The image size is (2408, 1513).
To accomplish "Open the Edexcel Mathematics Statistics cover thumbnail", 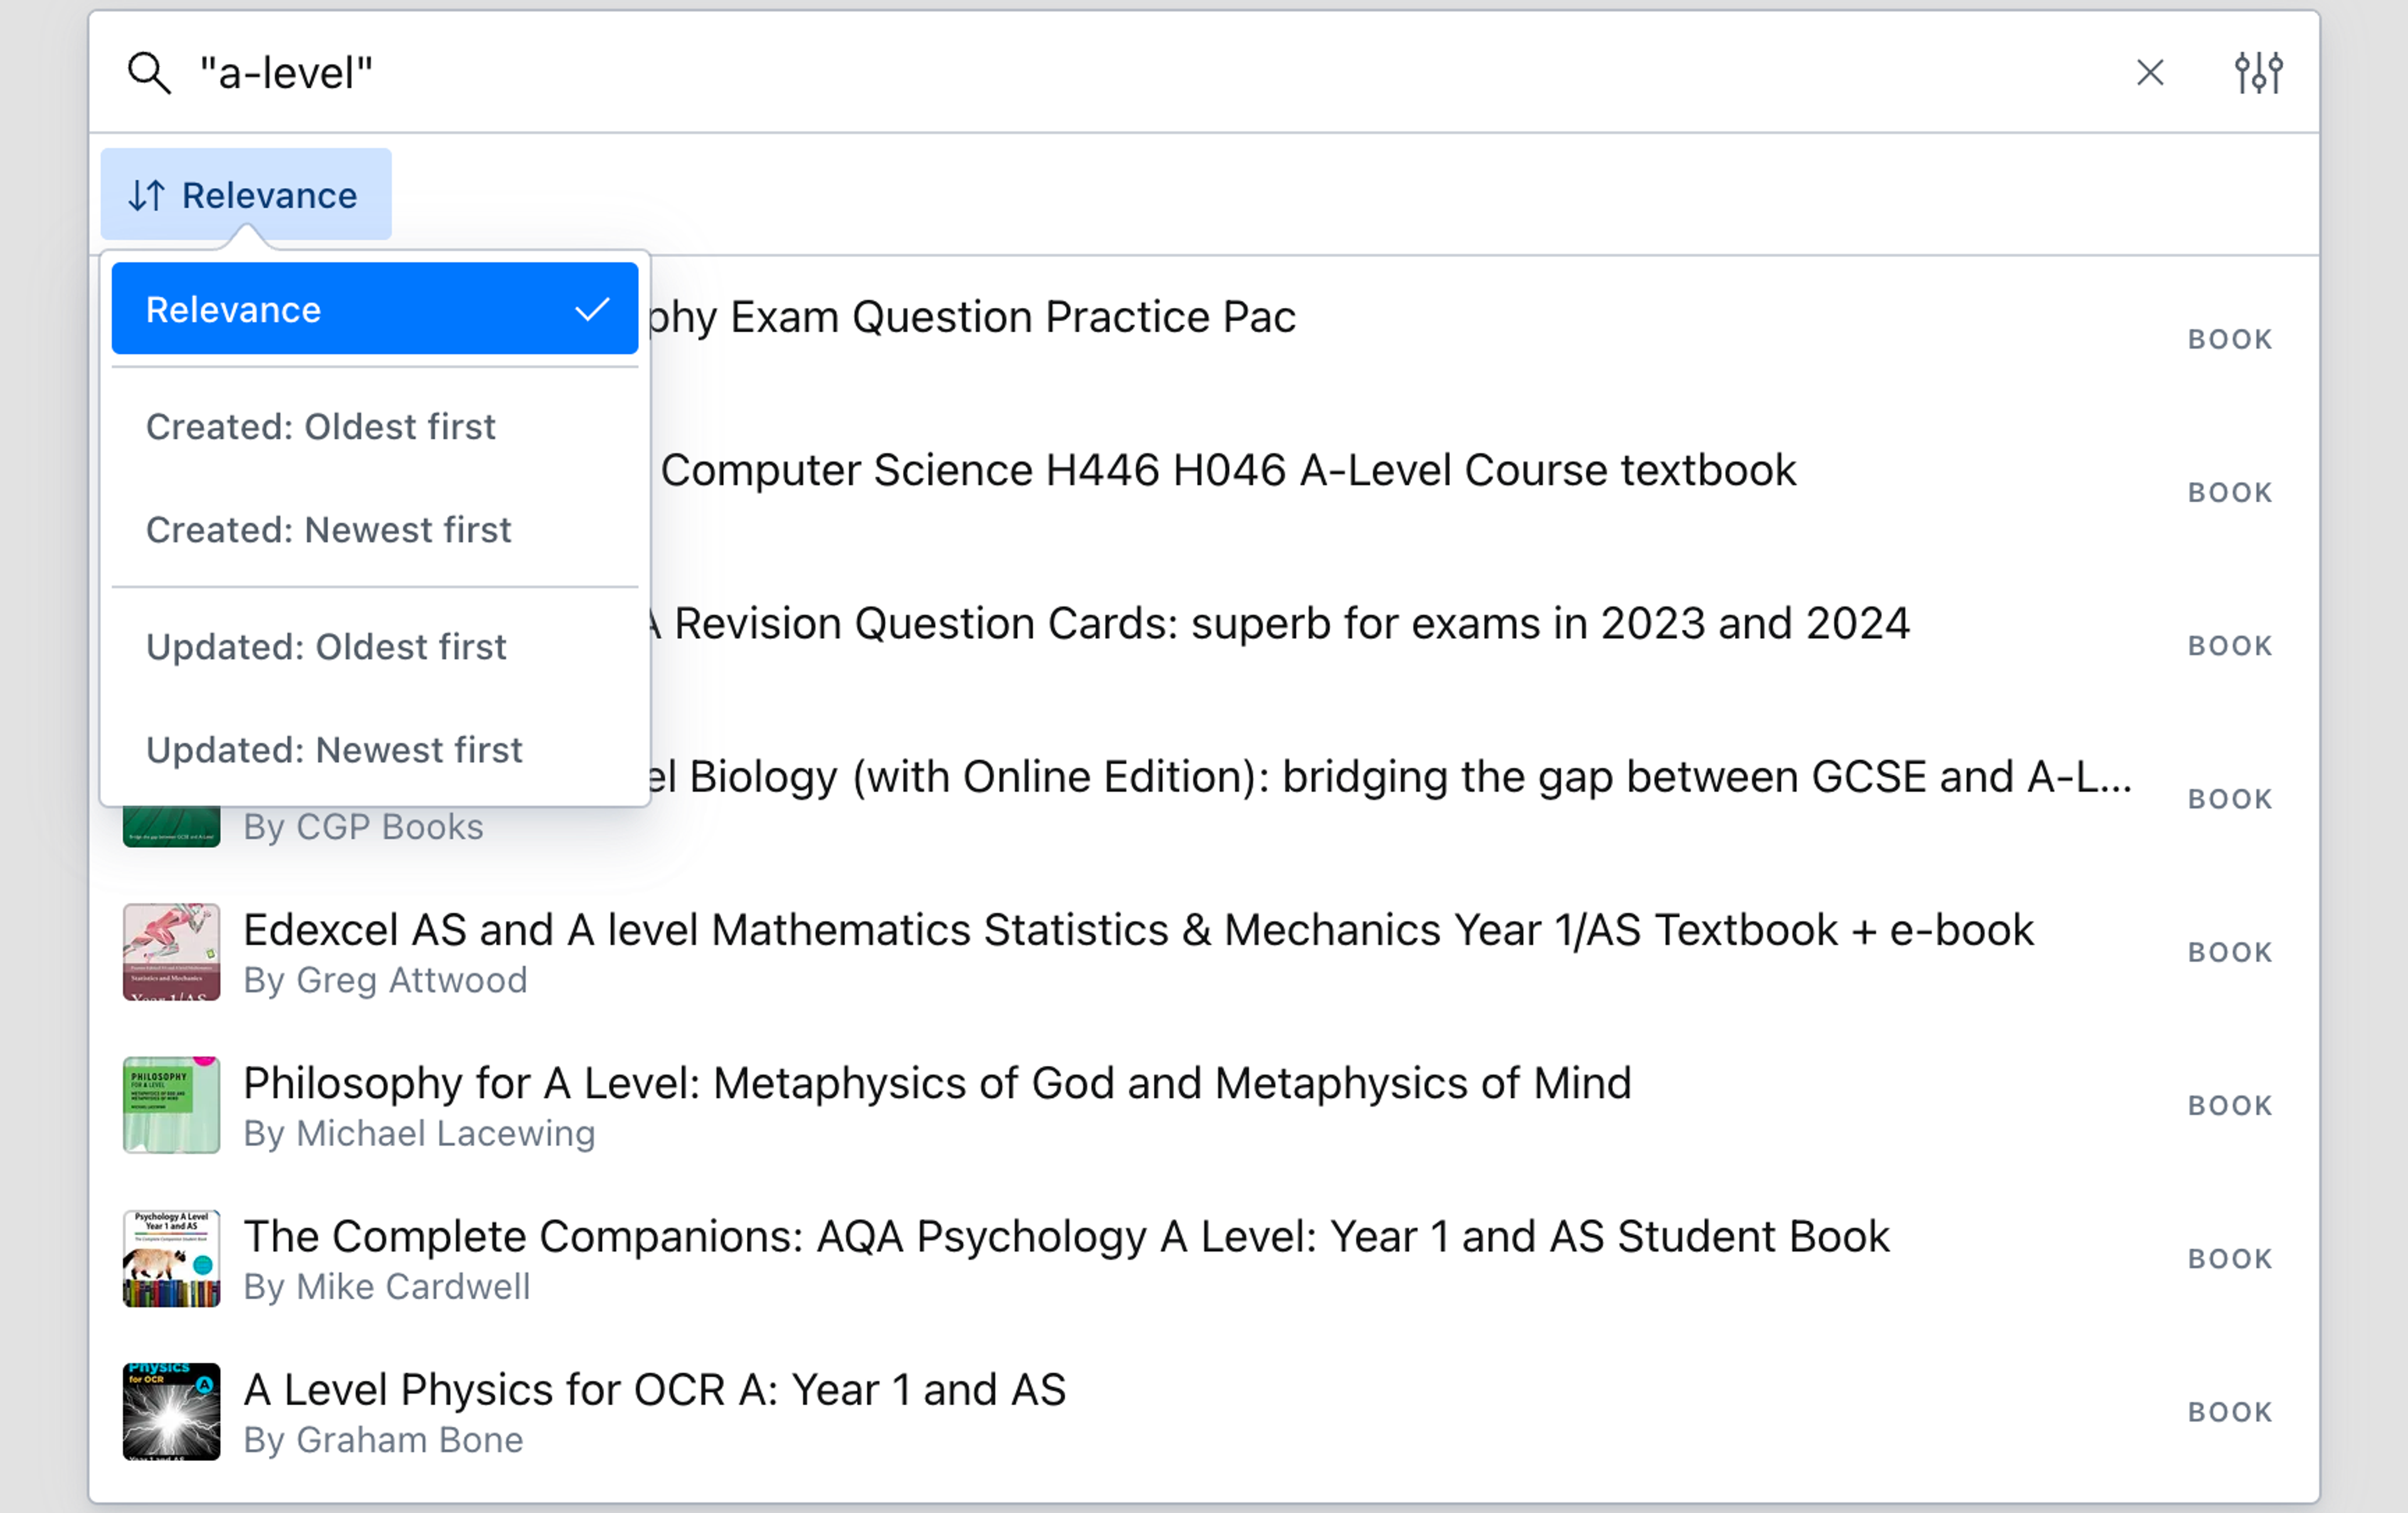I will point(171,953).
